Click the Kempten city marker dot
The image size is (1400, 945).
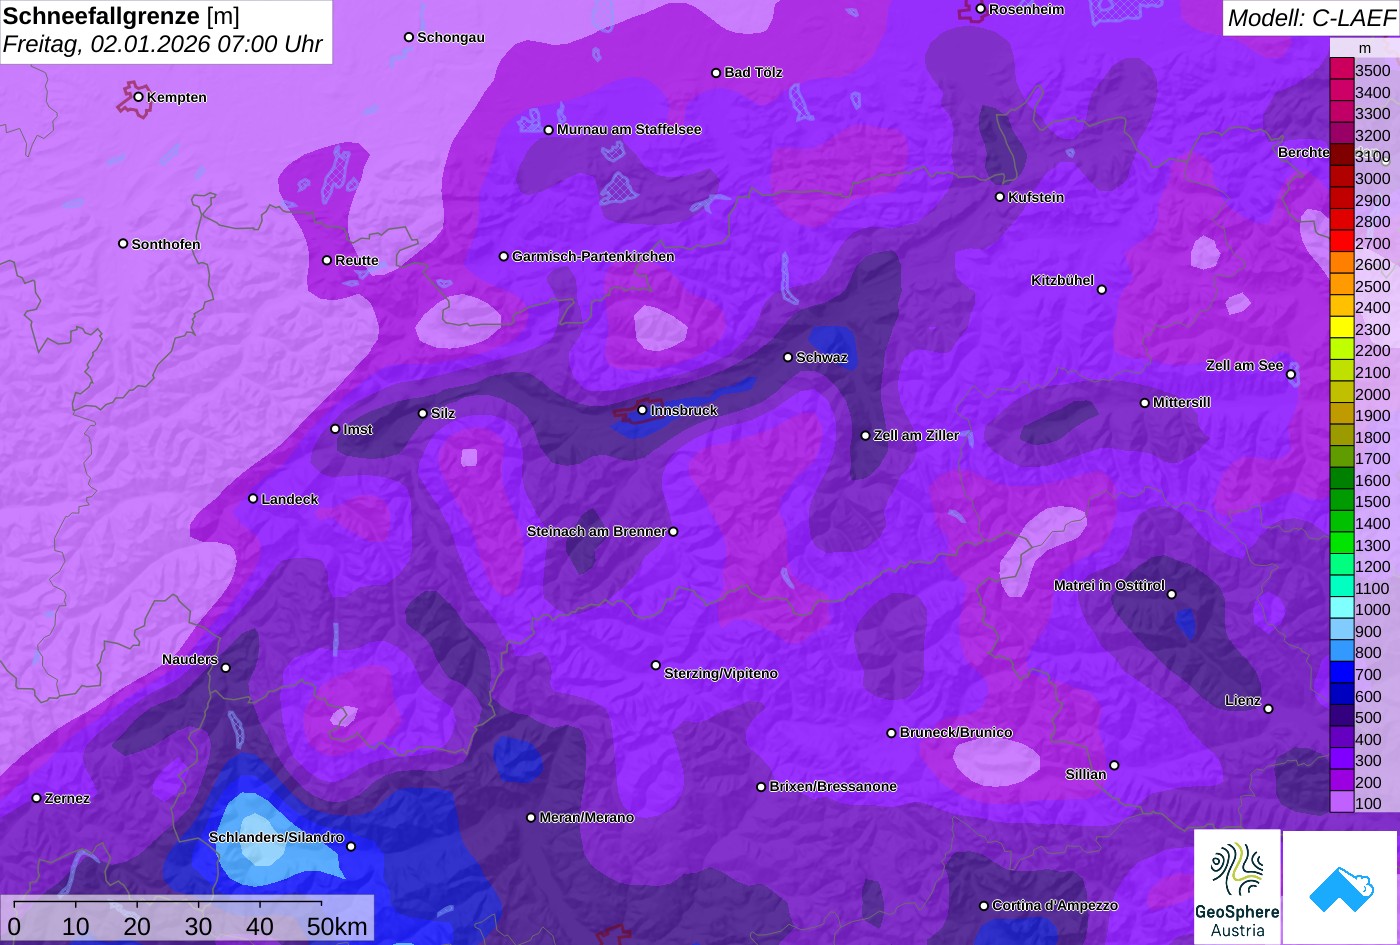[x=139, y=97]
